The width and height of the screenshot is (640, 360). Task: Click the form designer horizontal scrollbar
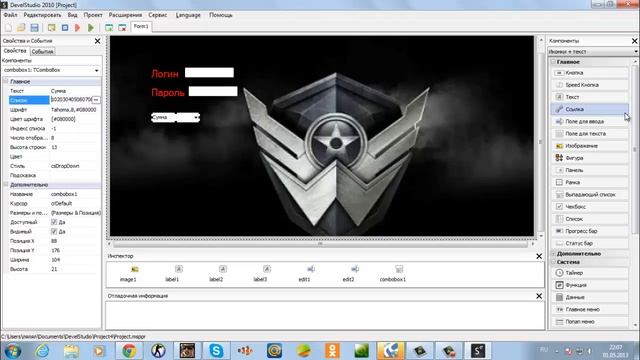coord(320,244)
